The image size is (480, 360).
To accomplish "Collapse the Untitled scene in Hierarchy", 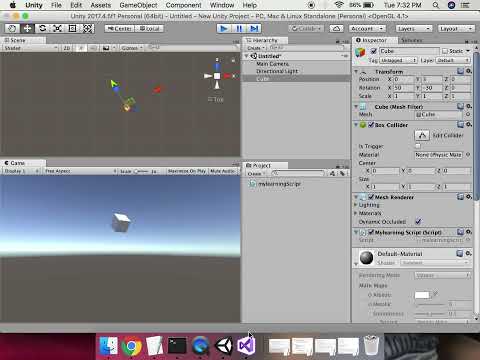I will tap(247, 56).
